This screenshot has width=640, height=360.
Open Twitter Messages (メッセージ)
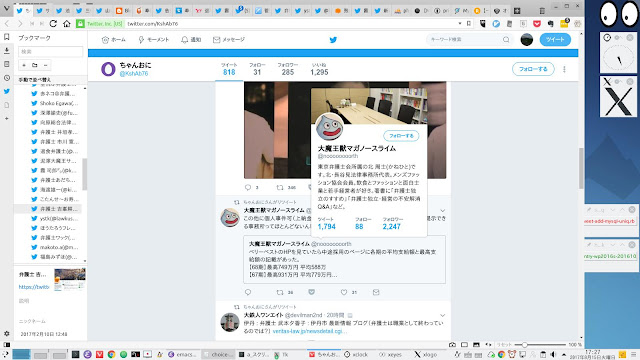229,40
